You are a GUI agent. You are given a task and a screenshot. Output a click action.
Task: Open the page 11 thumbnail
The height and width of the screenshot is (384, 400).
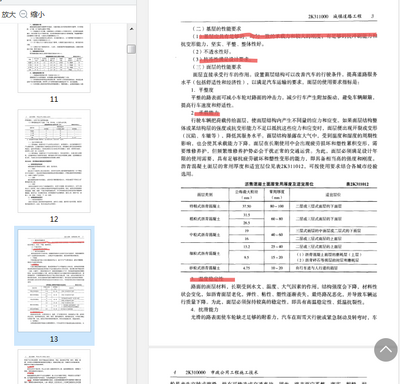click(x=54, y=57)
